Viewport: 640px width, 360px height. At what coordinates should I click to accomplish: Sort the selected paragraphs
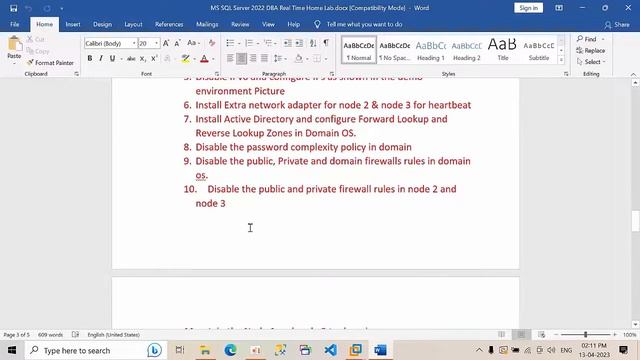point(313,43)
